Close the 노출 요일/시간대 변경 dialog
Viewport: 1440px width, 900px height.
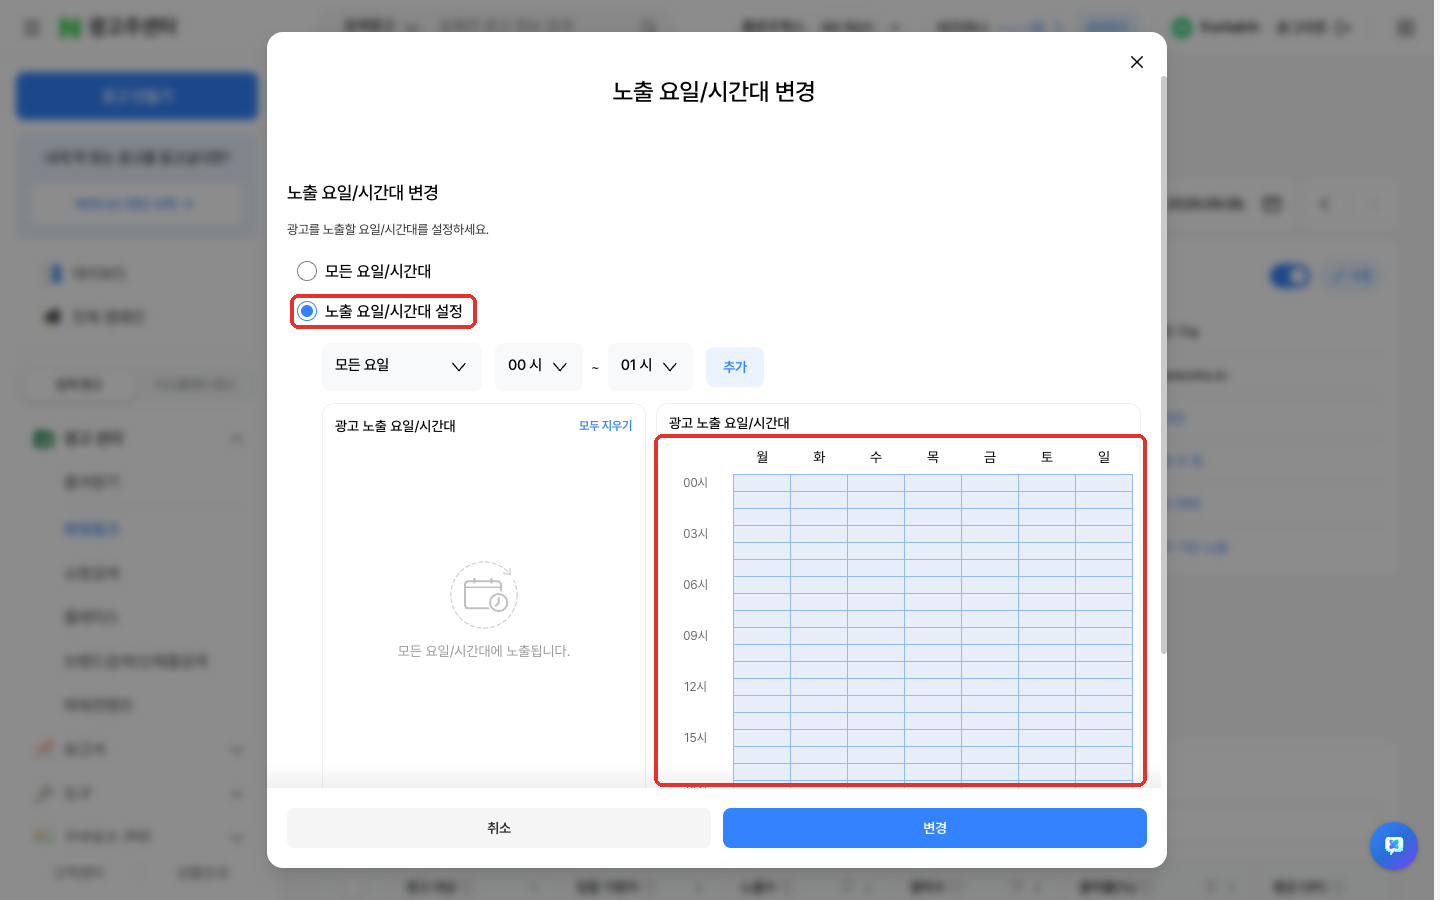1137,62
